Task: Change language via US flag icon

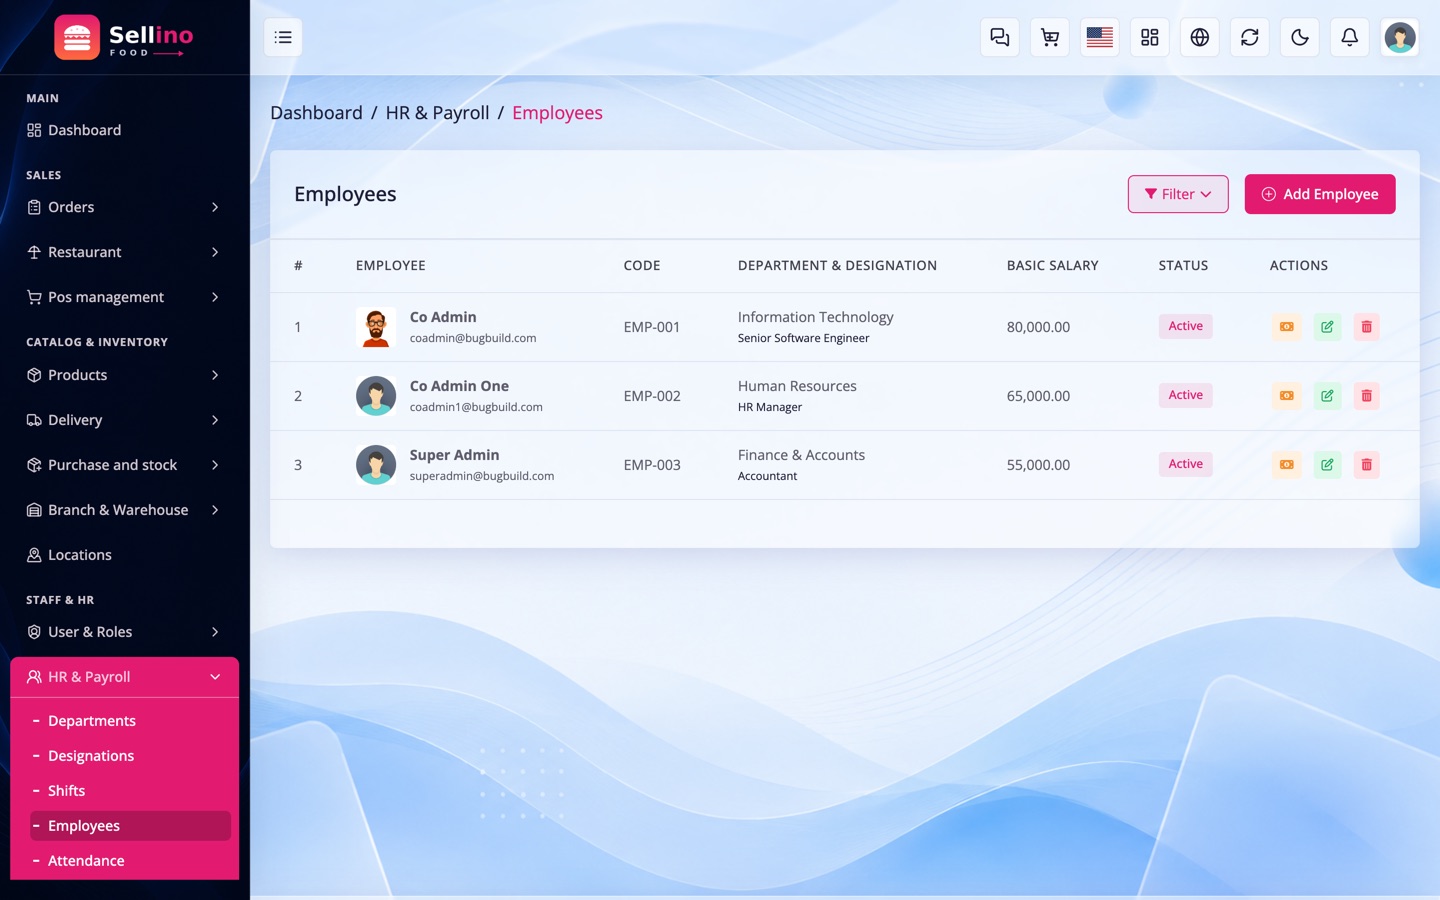Action: [x=1100, y=37]
